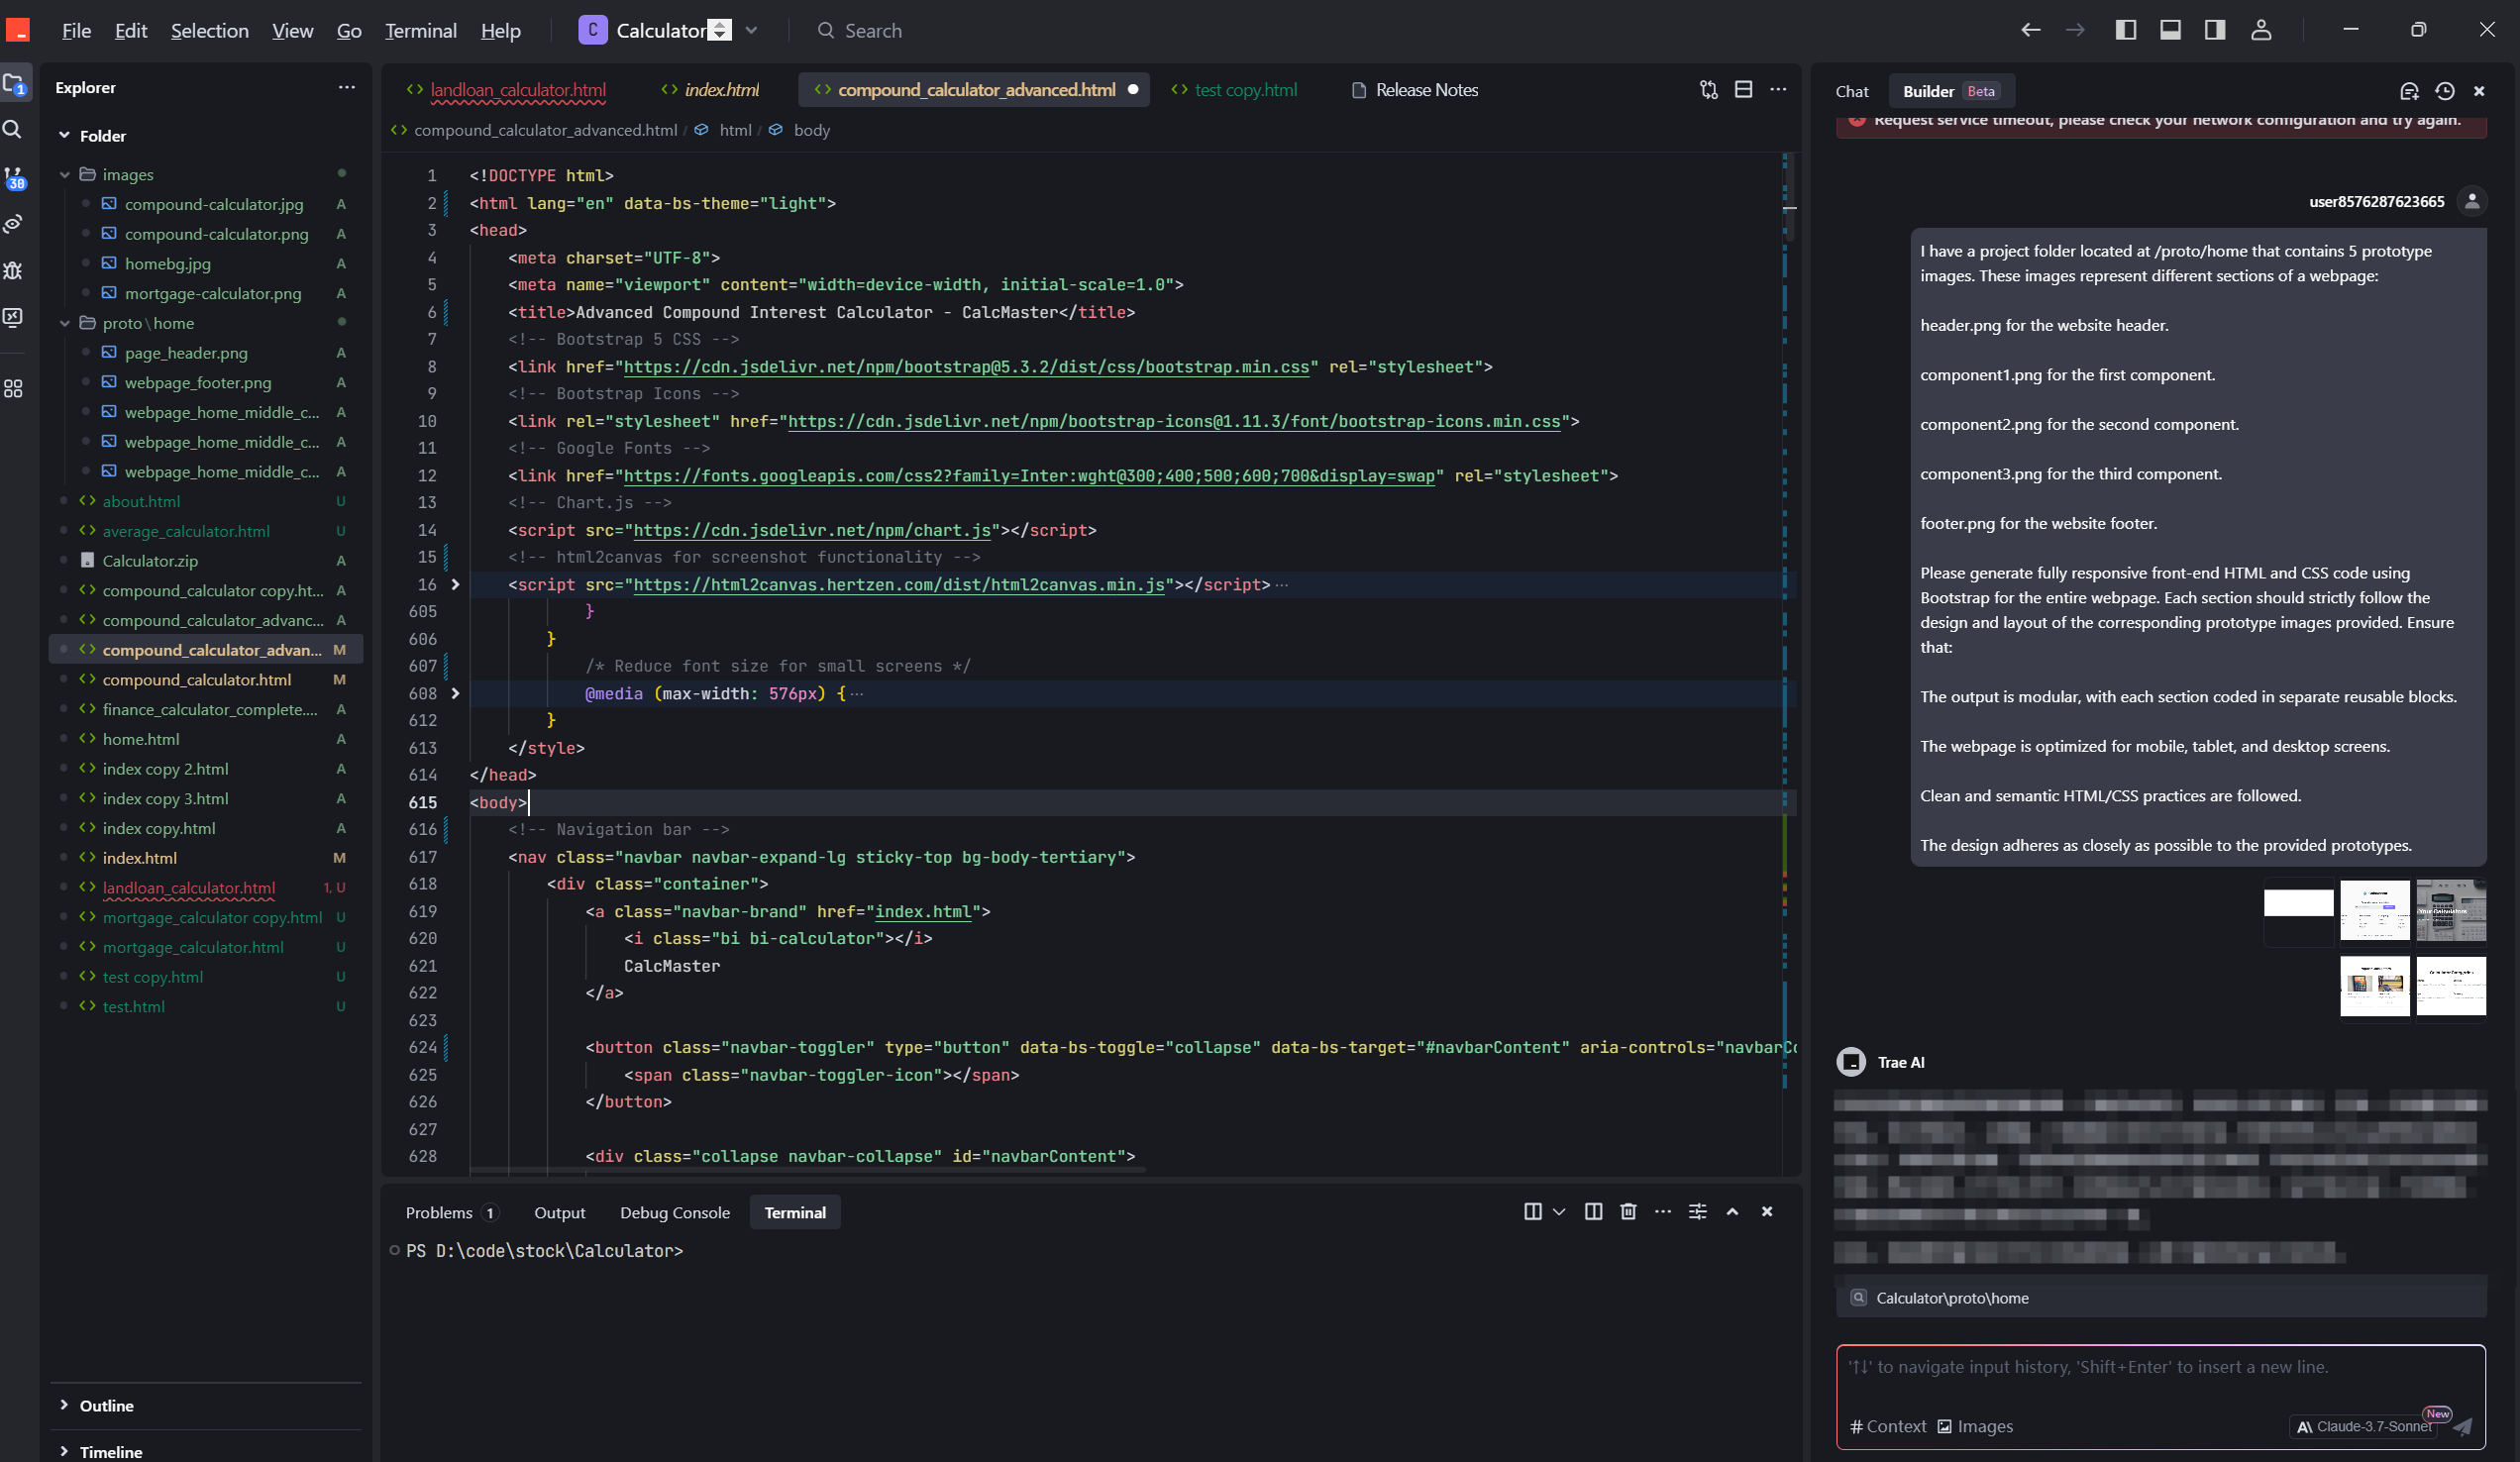Open Calculator\proto\home reference in chat

pyautogui.click(x=2160, y=1297)
